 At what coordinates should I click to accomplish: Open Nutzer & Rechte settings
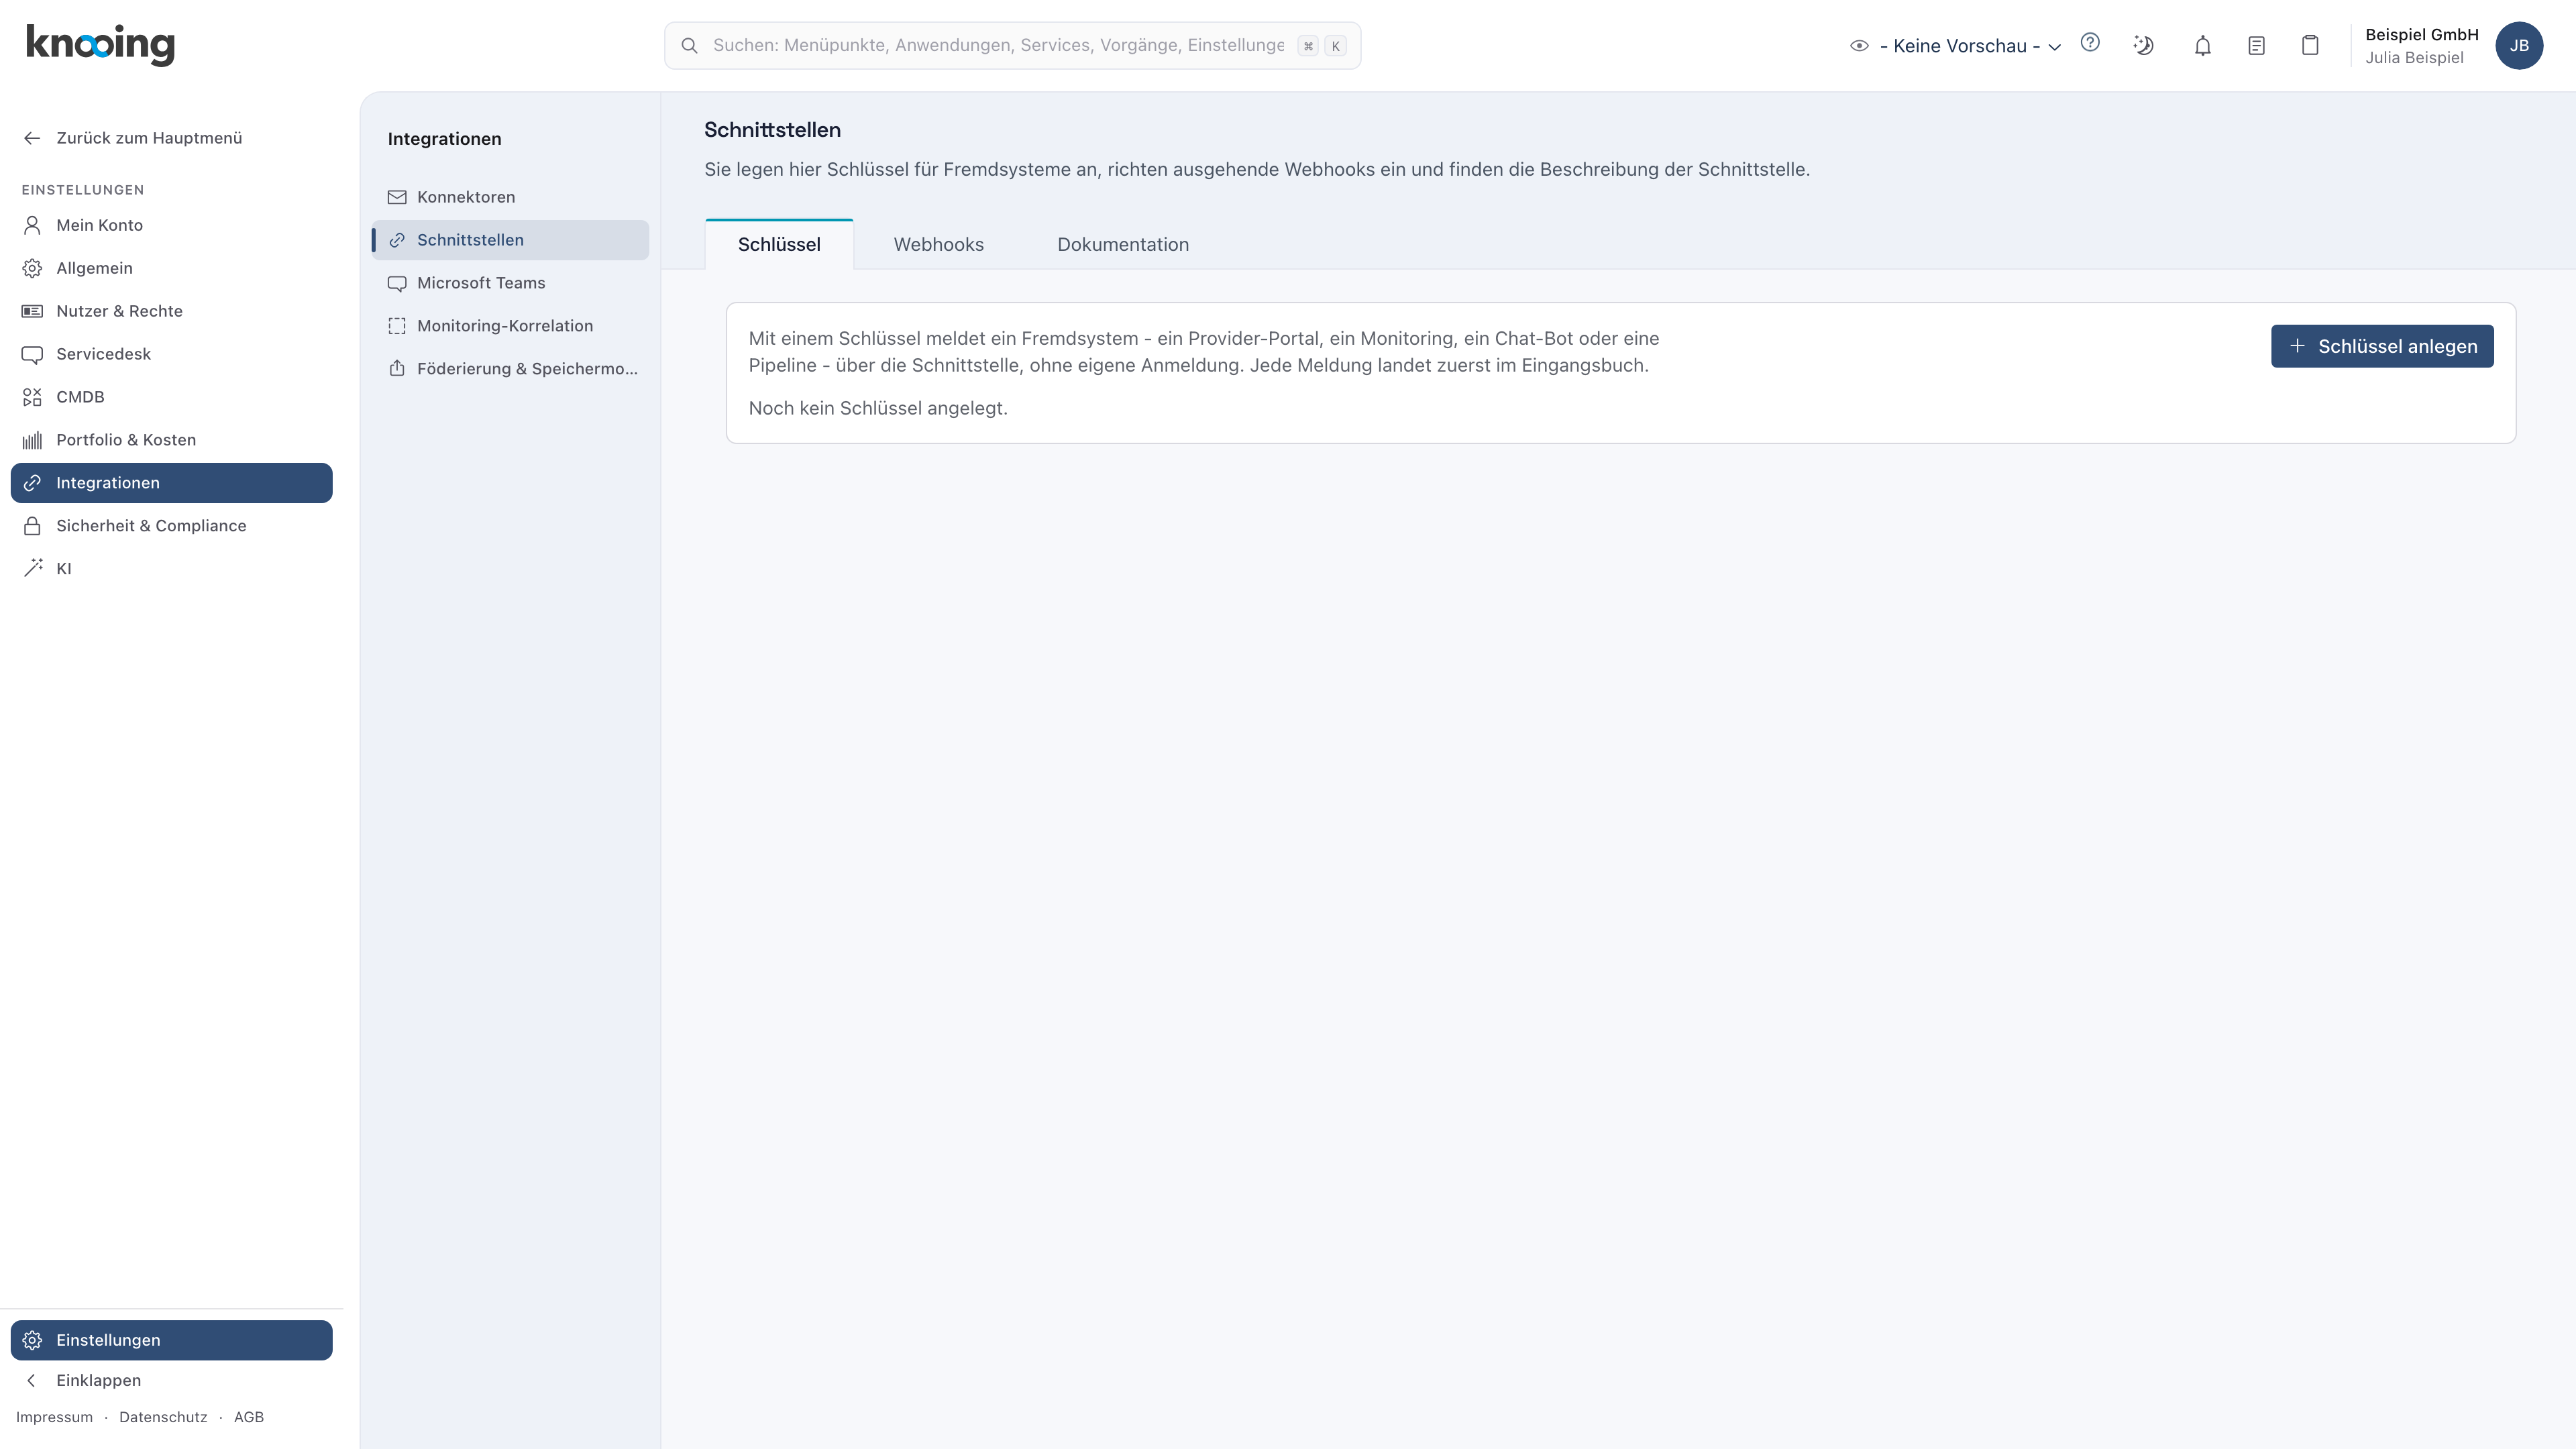171,311
